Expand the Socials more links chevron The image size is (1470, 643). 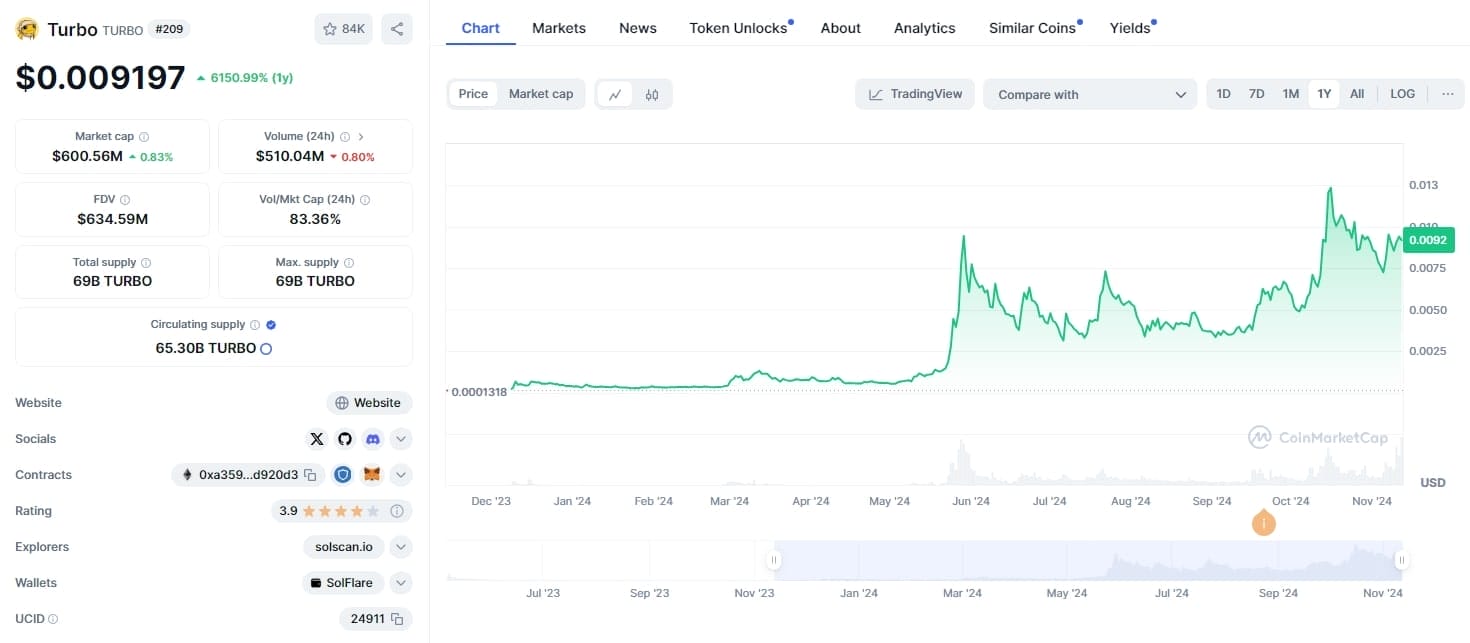click(x=401, y=439)
